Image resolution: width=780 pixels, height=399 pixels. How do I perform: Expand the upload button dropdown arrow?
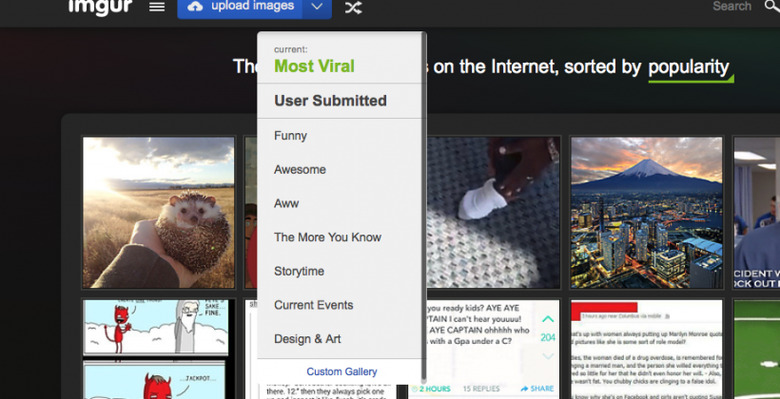[317, 7]
